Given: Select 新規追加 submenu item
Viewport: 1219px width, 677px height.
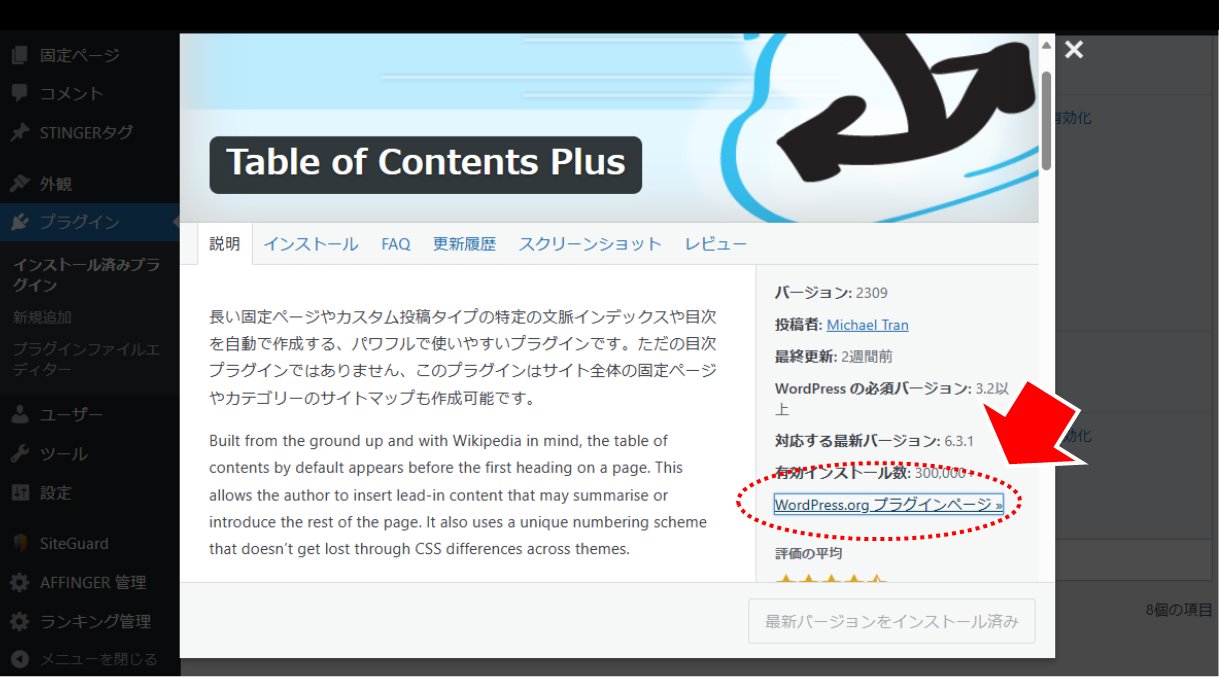Looking at the screenshot, I should click(42, 317).
